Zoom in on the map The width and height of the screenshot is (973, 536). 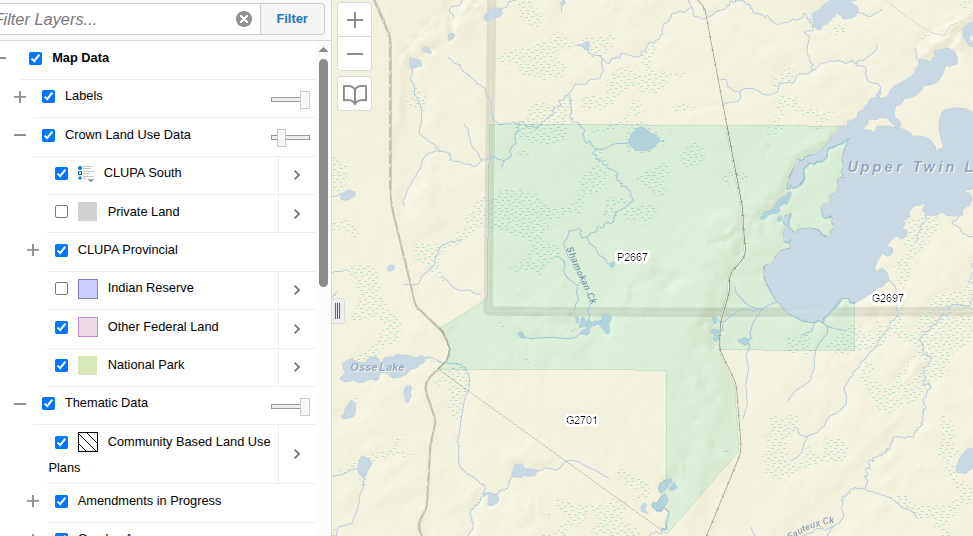click(354, 20)
